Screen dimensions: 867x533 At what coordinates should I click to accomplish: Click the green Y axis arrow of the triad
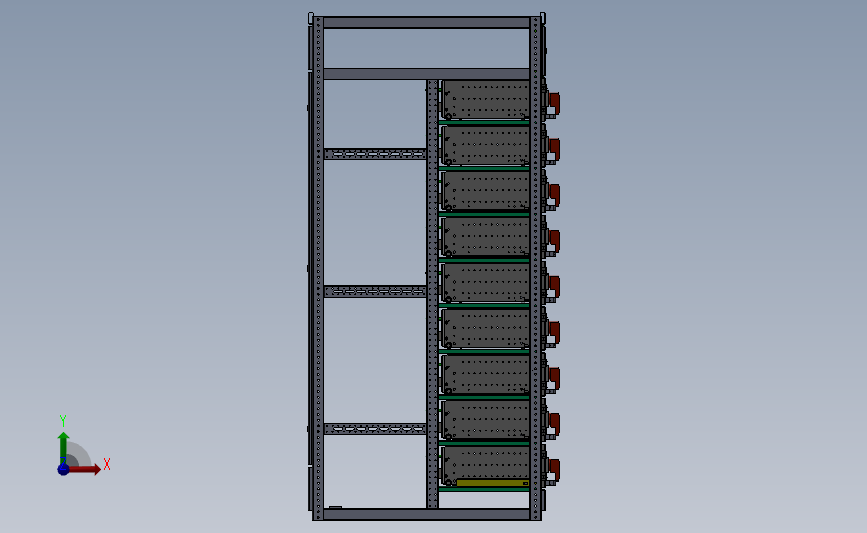(x=64, y=448)
